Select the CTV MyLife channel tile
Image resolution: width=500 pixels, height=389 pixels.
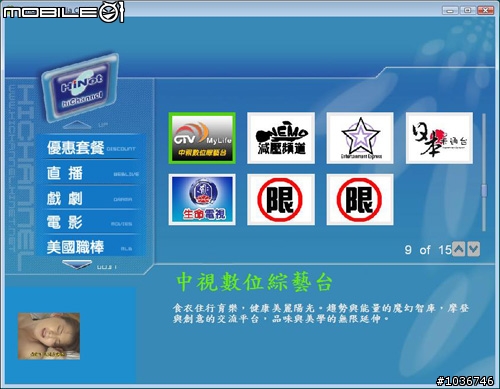tap(202, 138)
